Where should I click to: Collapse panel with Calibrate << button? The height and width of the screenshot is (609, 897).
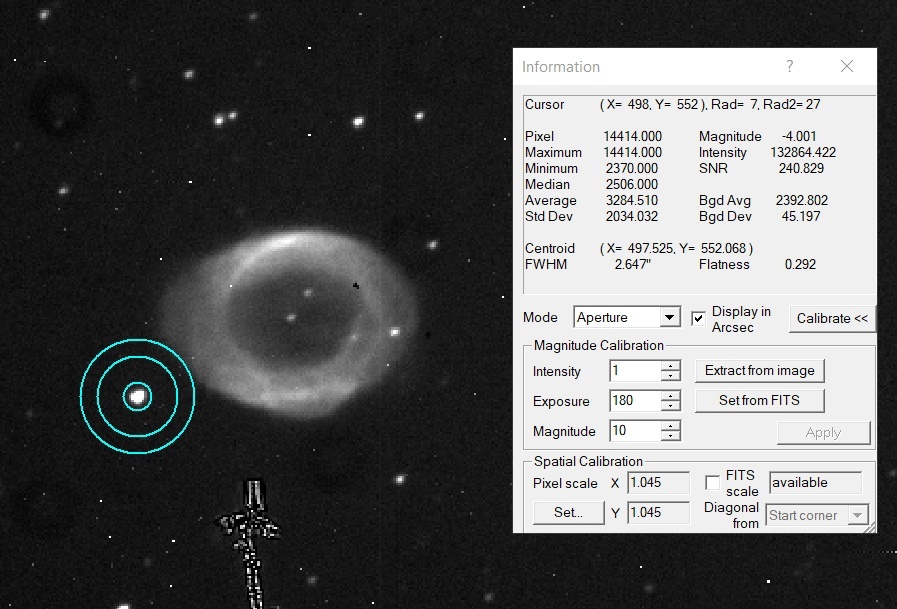click(x=832, y=319)
